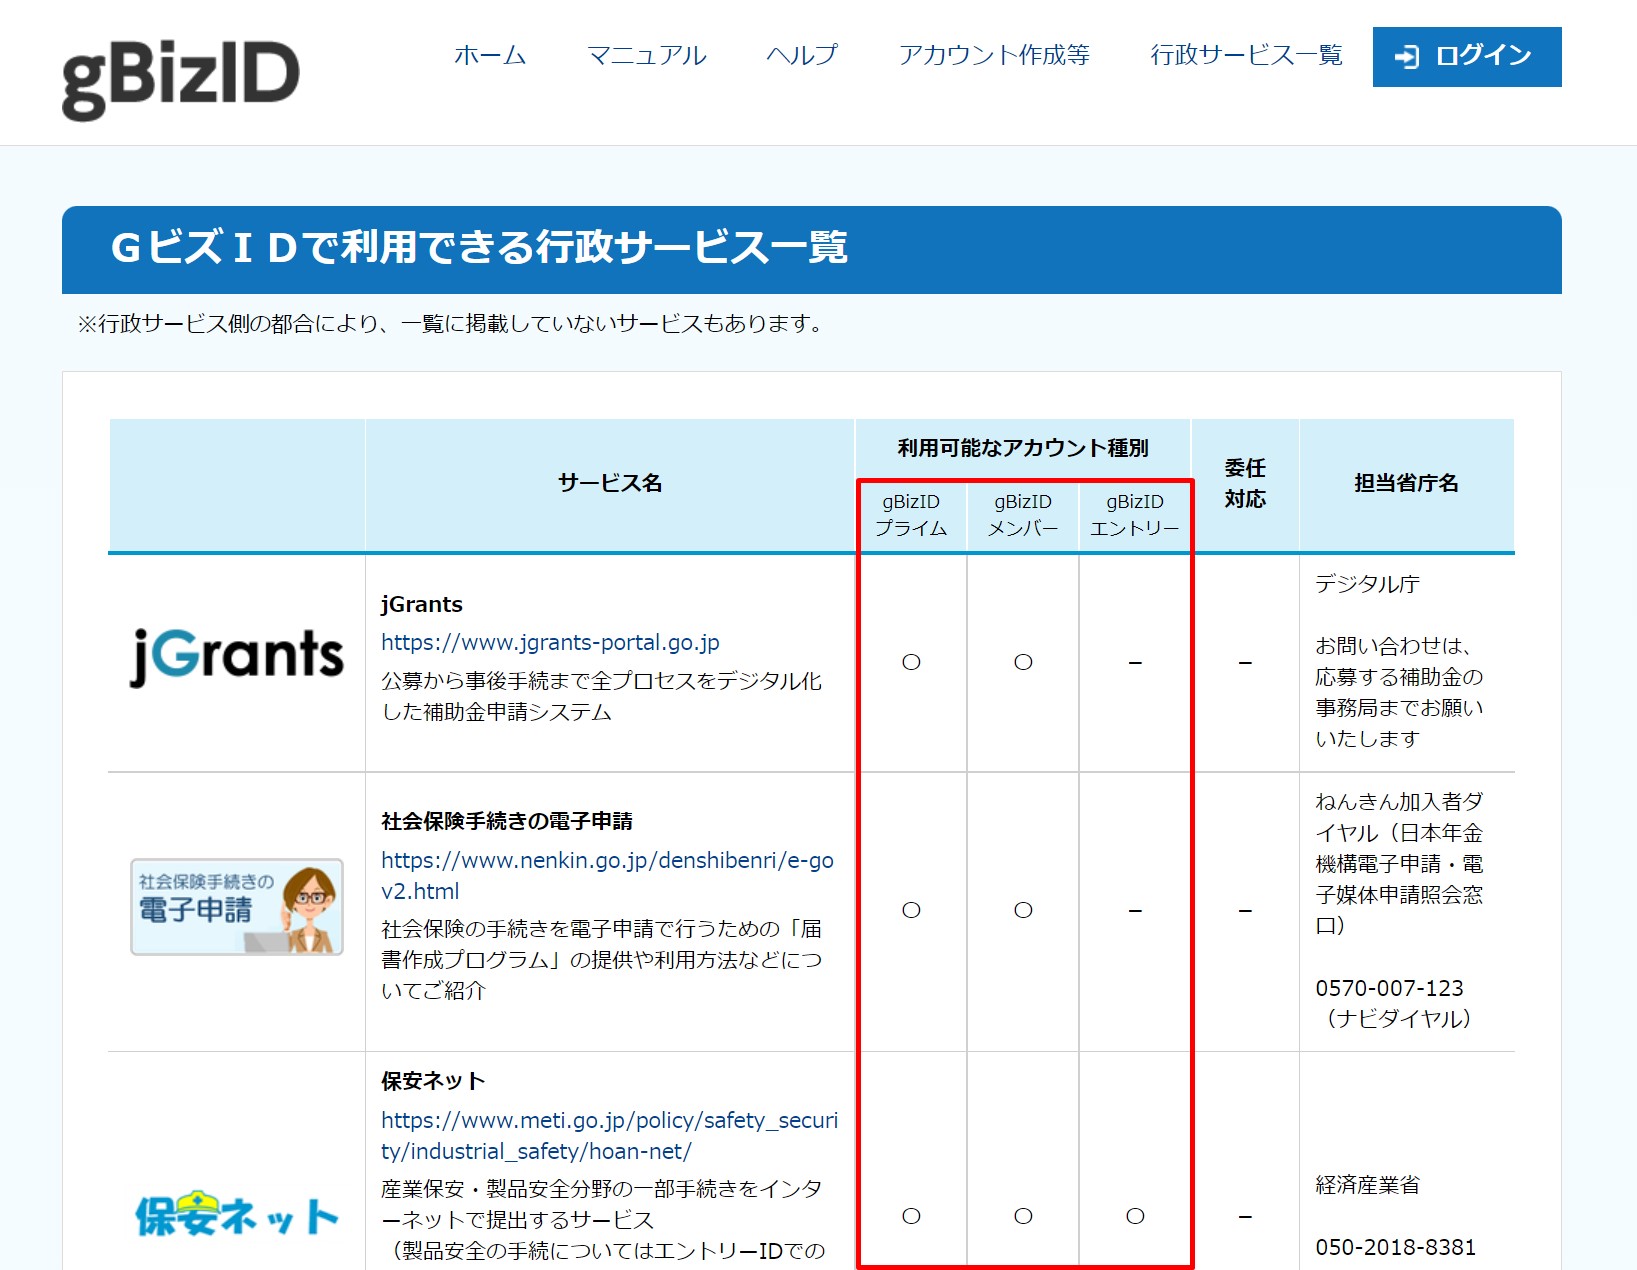Click the gBizID logo
Screen dimensions: 1637x1270
[x=180, y=68]
